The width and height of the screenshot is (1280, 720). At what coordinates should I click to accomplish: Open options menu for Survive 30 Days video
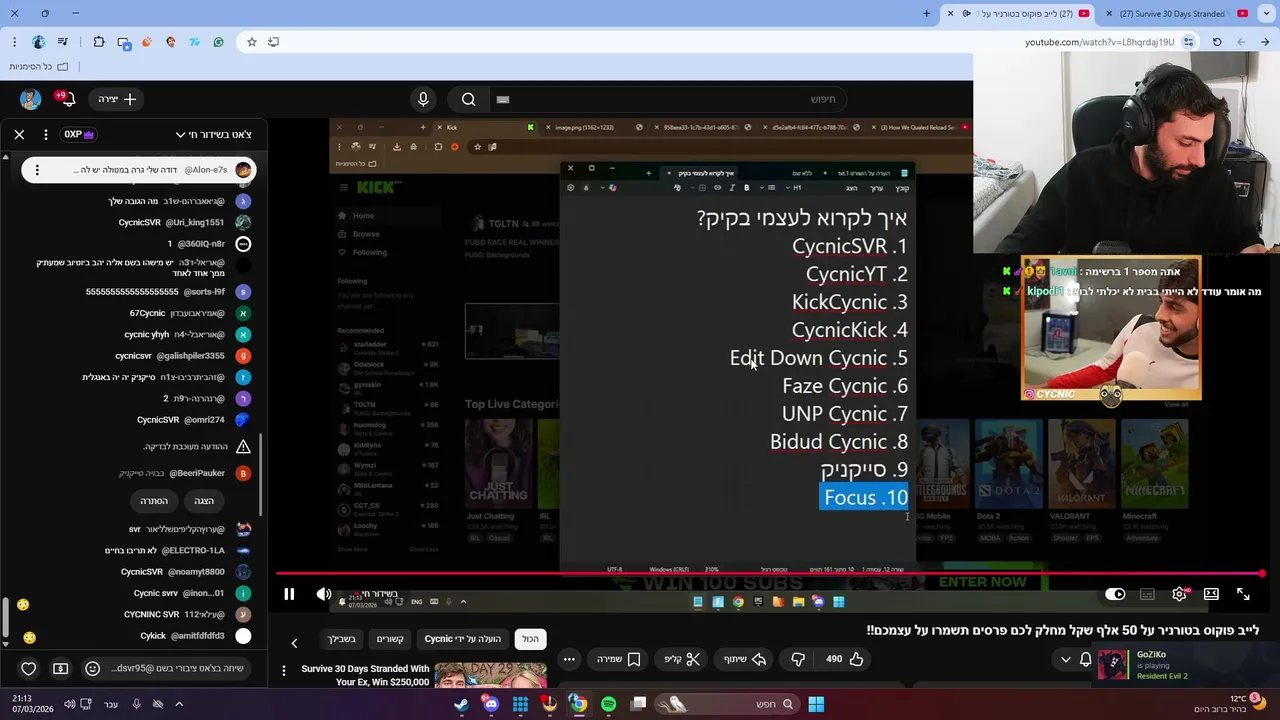tap(284, 671)
